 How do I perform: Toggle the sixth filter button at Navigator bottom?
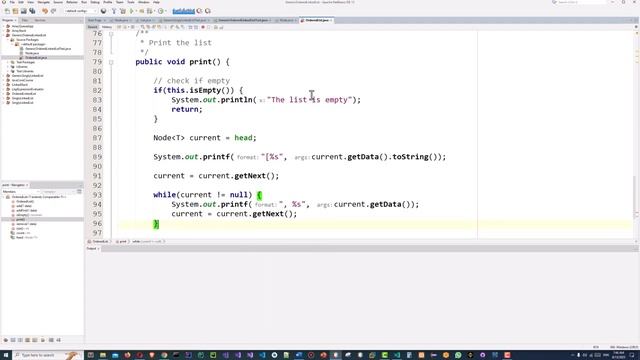(43, 340)
